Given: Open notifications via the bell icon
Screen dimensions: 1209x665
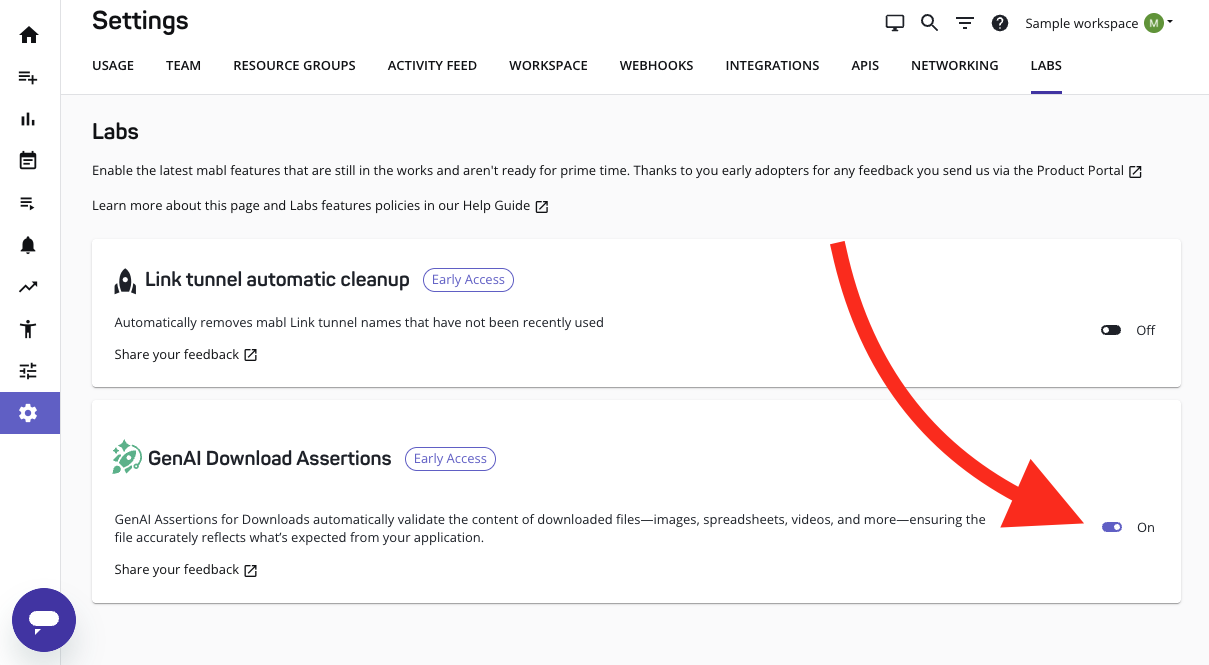Looking at the screenshot, I should pos(29,244).
